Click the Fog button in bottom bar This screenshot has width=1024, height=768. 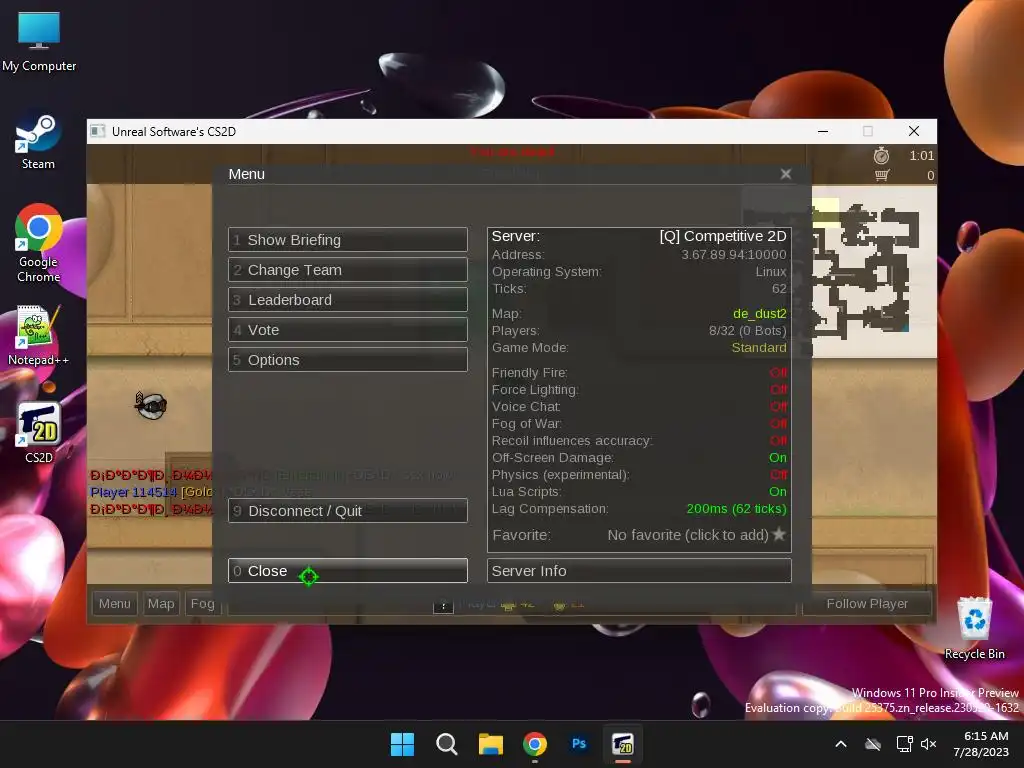(202, 603)
